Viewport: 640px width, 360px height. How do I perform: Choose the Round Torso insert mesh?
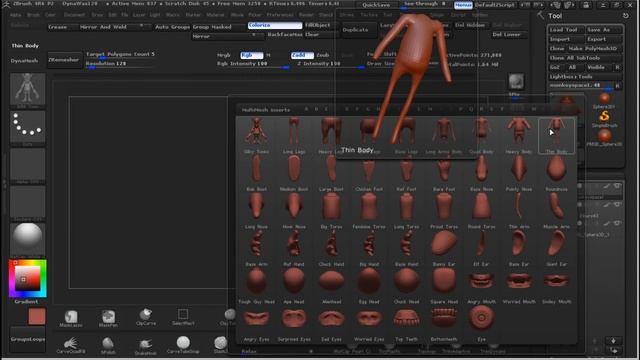click(481, 211)
